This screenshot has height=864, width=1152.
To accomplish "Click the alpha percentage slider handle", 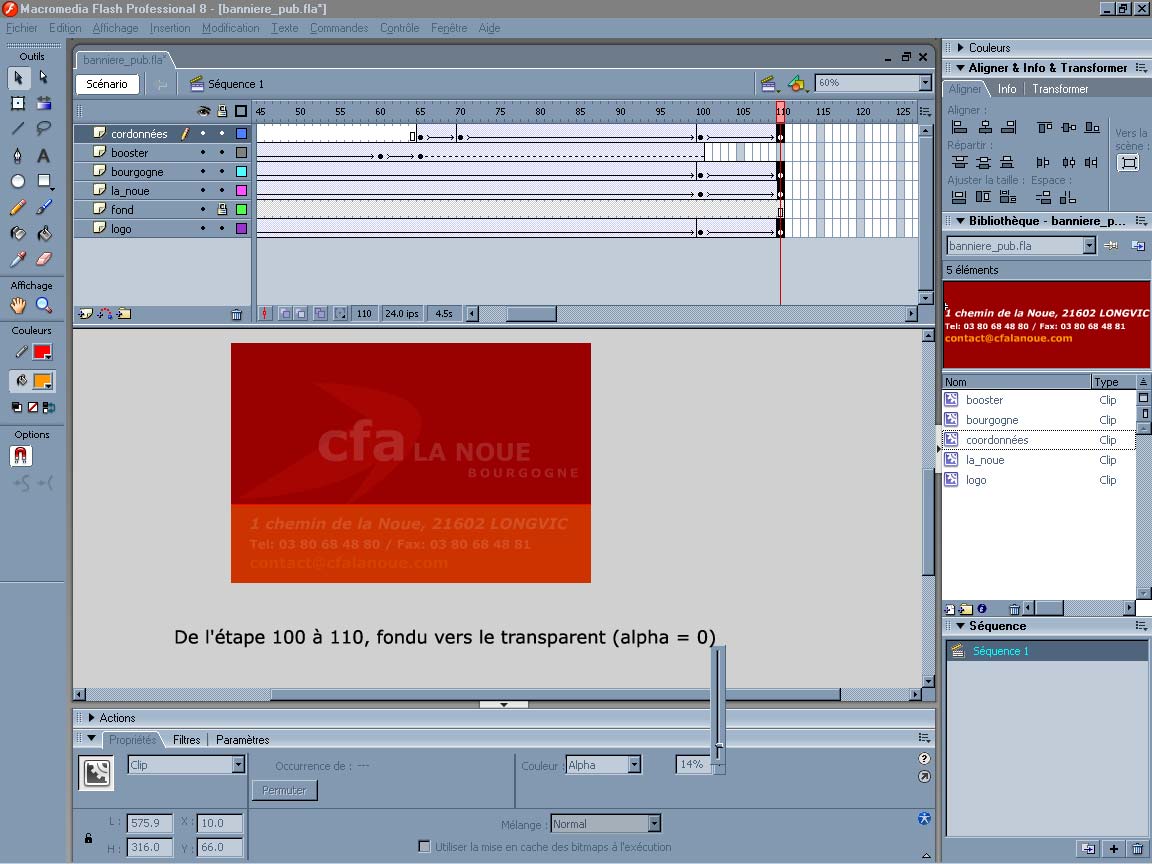I will coord(719,747).
